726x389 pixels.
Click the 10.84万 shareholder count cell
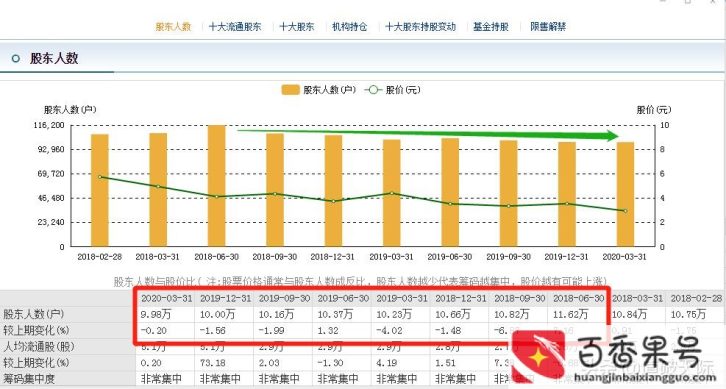630,314
